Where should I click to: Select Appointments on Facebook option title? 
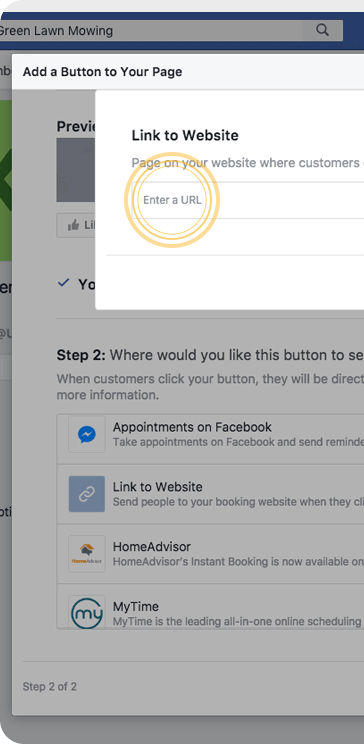coord(192,427)
